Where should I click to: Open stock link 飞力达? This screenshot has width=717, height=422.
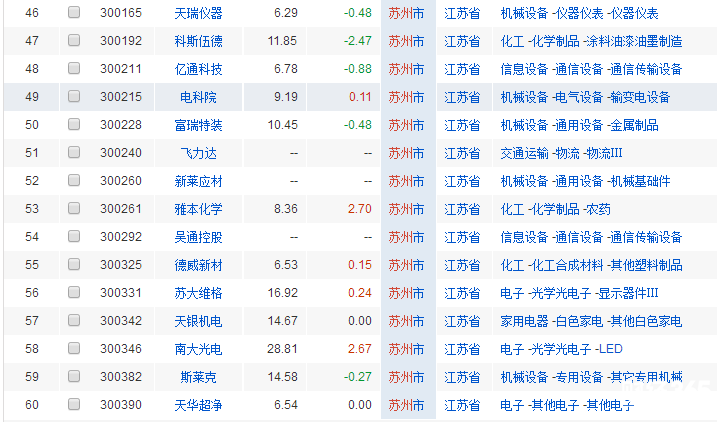coord(198,153)
